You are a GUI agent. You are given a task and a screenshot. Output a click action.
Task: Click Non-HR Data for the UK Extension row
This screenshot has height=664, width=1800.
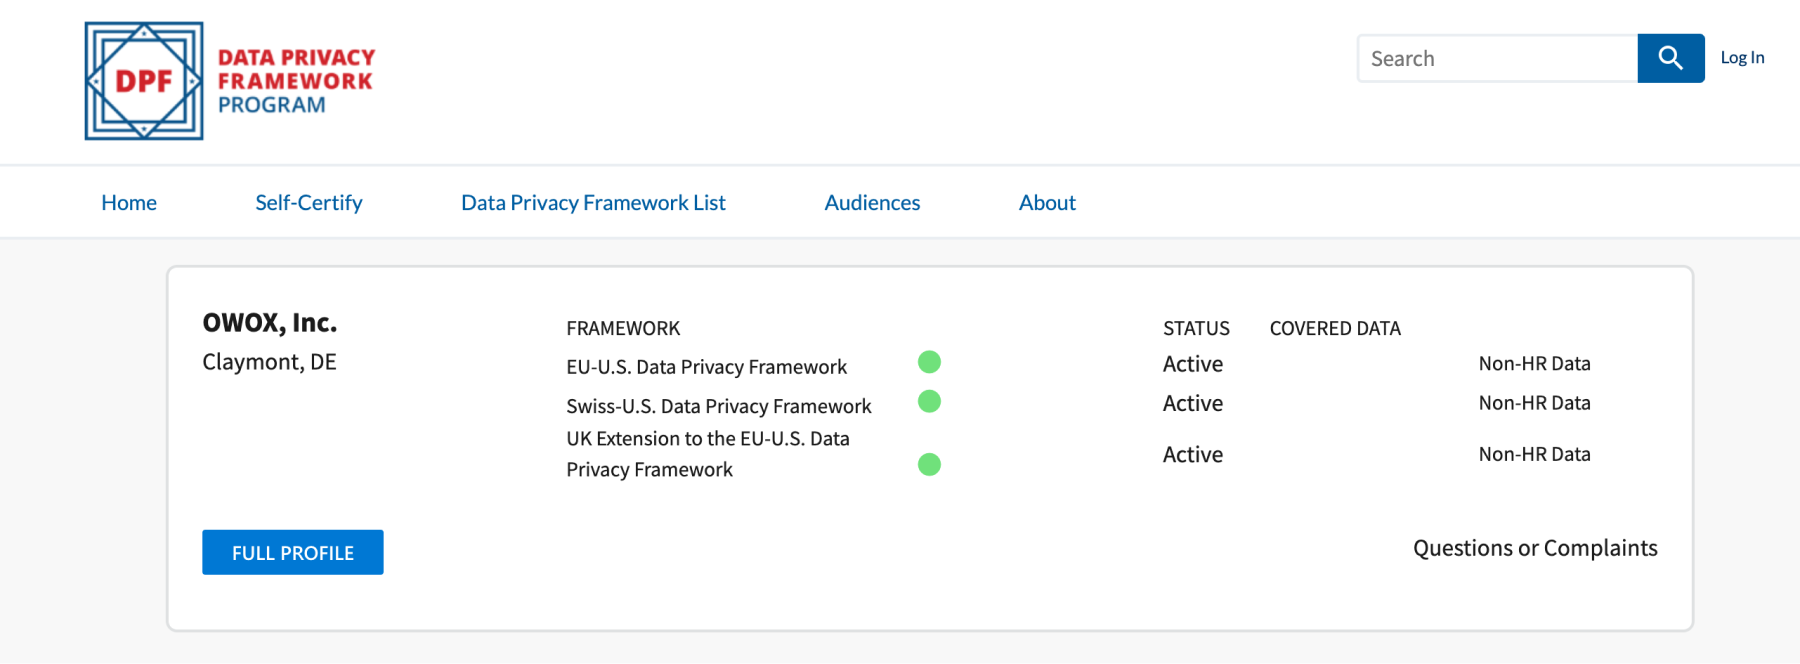tap(1534, 454)
